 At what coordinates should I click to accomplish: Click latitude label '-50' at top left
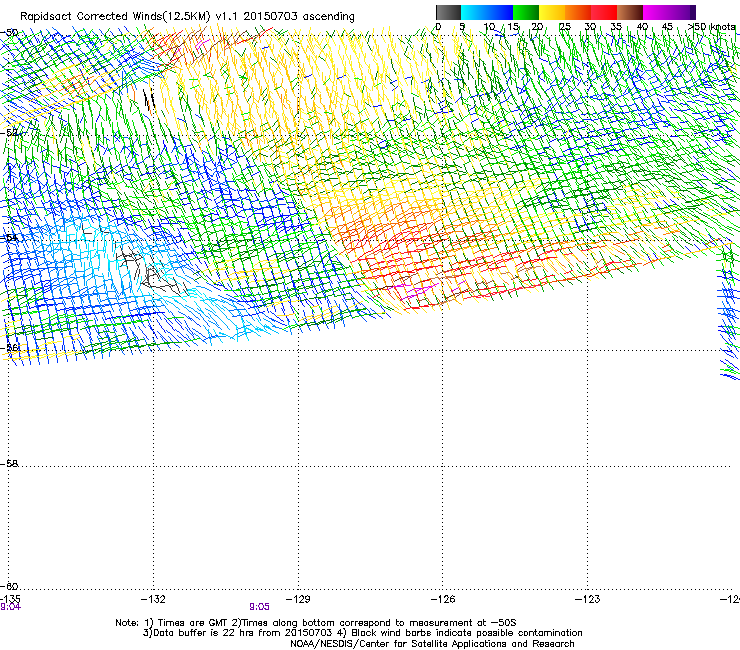pos(10,33)
